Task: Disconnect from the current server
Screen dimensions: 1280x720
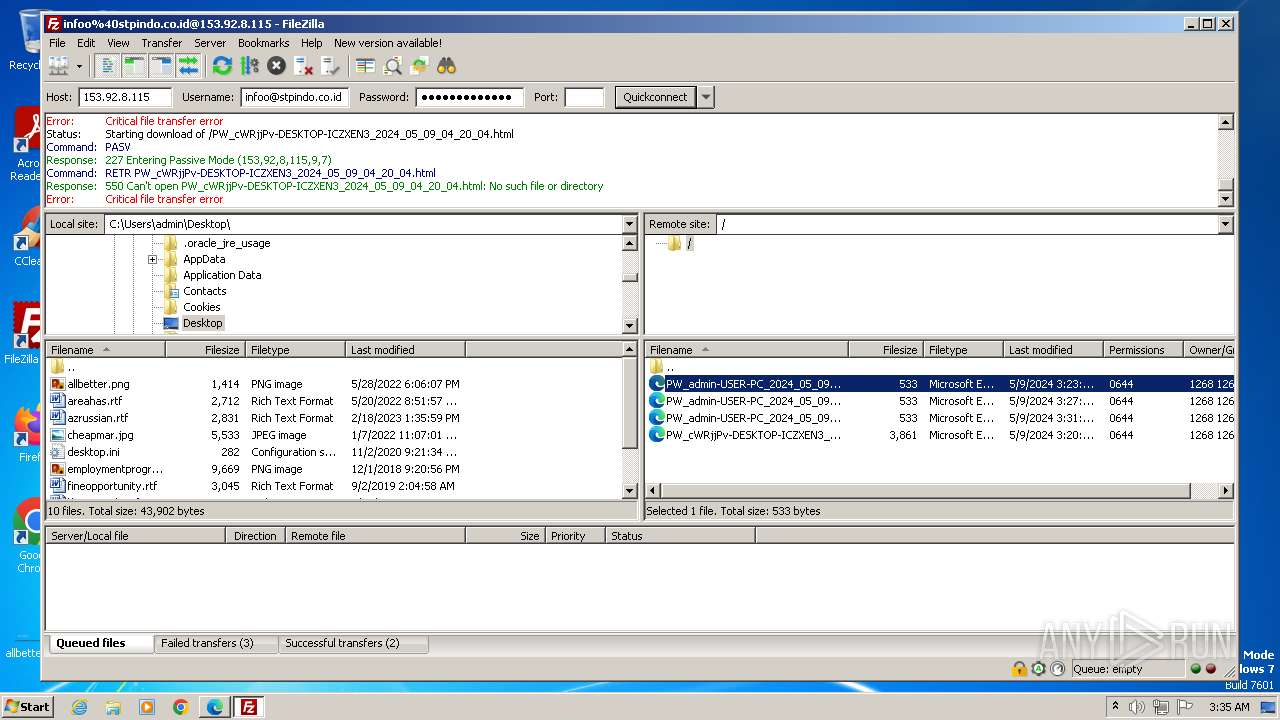Action: (x=304, y=66)
